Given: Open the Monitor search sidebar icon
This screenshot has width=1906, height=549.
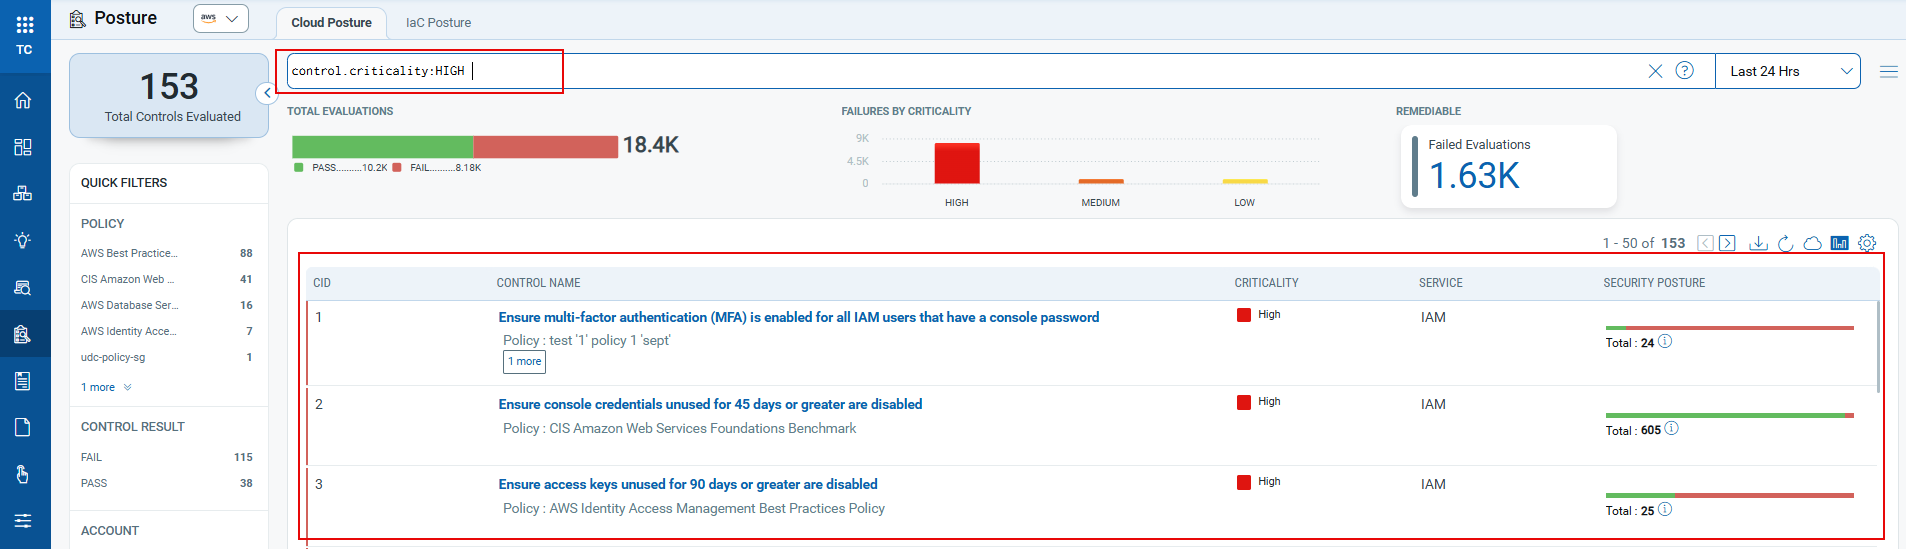Looking at the screenshot, I should coord(23,287).
